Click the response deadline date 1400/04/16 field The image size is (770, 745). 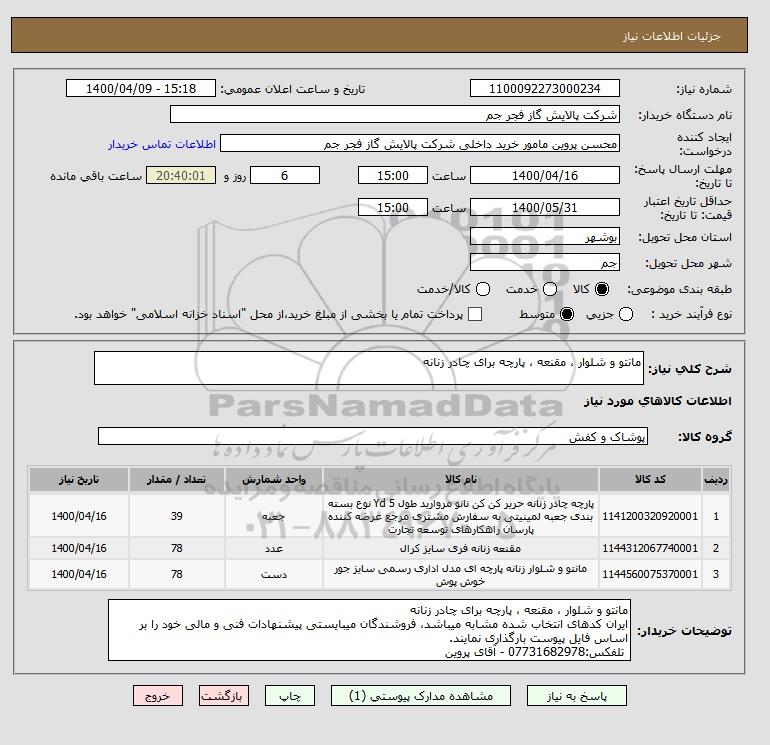(x=545, y=175)
